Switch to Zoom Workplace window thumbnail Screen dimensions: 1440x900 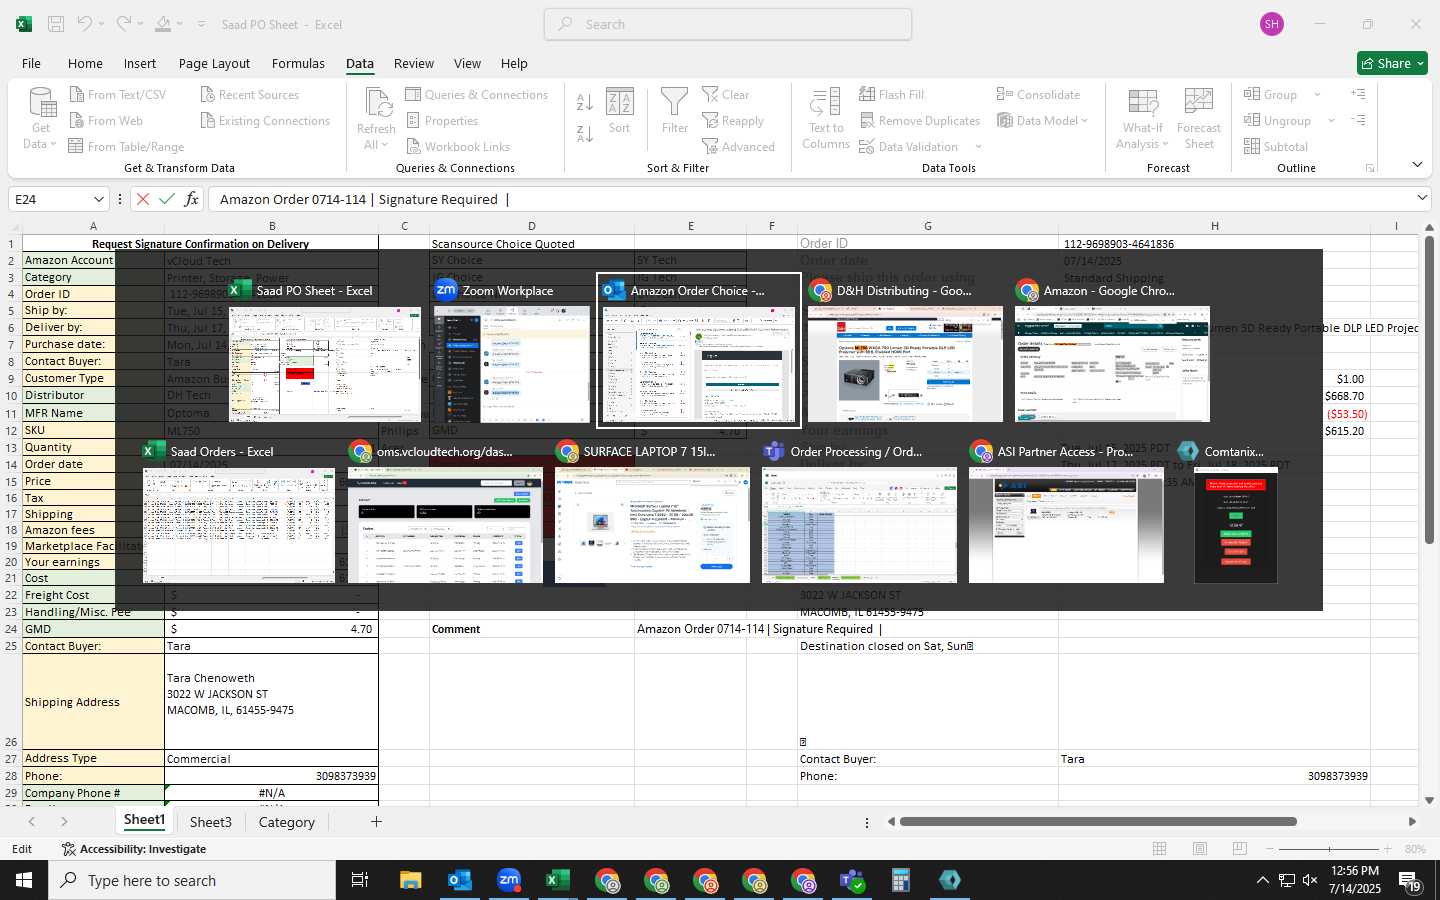click(x=512, y=352)
